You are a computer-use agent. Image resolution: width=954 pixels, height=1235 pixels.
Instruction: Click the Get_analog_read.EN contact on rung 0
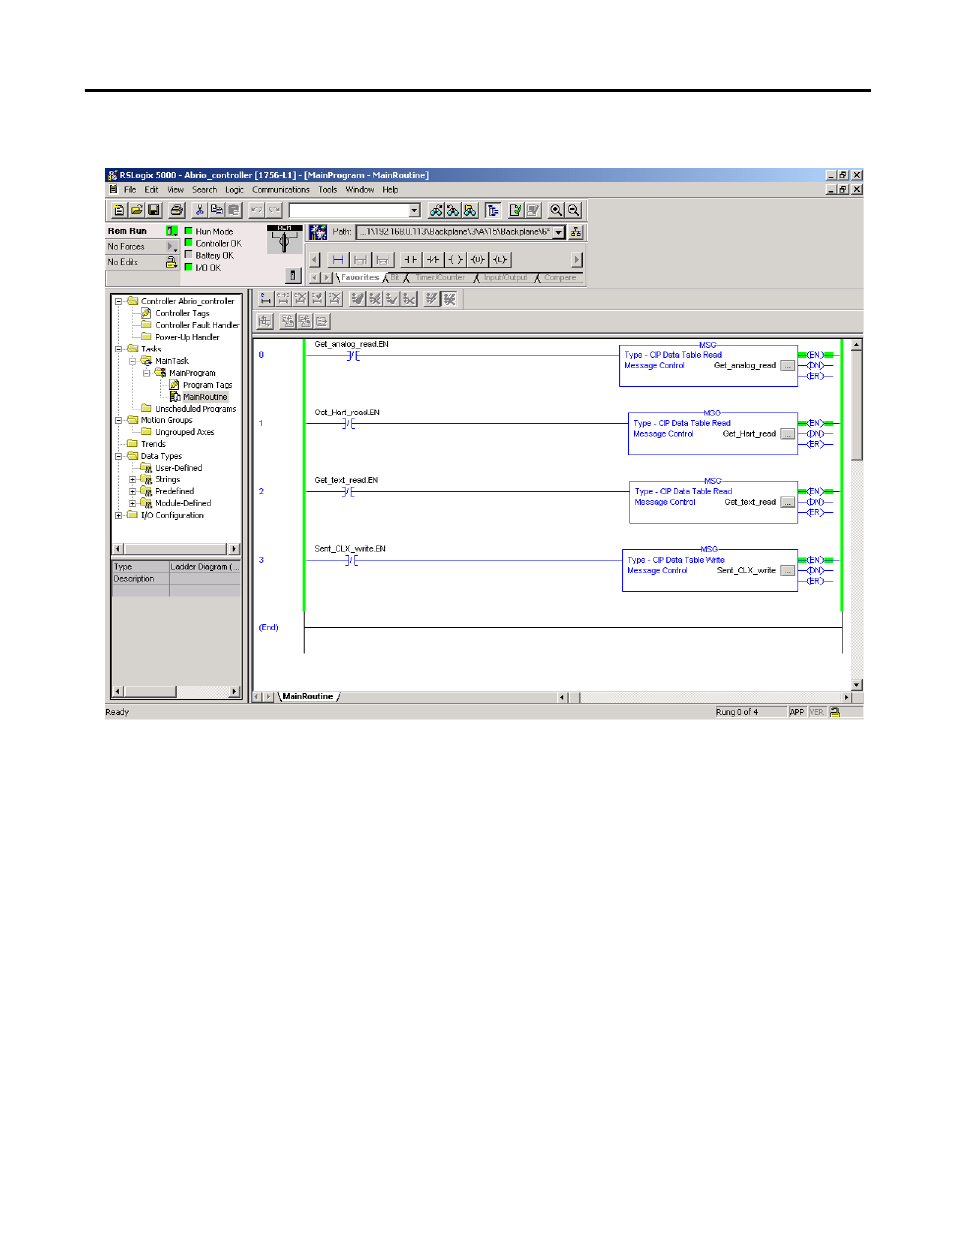[352, 356]
